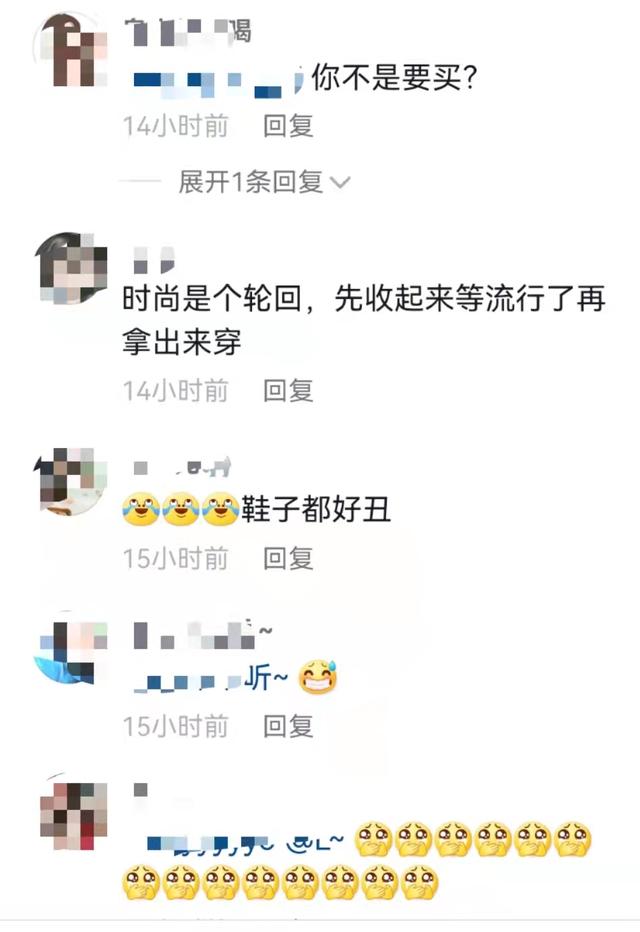This screenshot has width=640, height=932.
Task: Open avatar of the last commenter
Action: point(71,814)
